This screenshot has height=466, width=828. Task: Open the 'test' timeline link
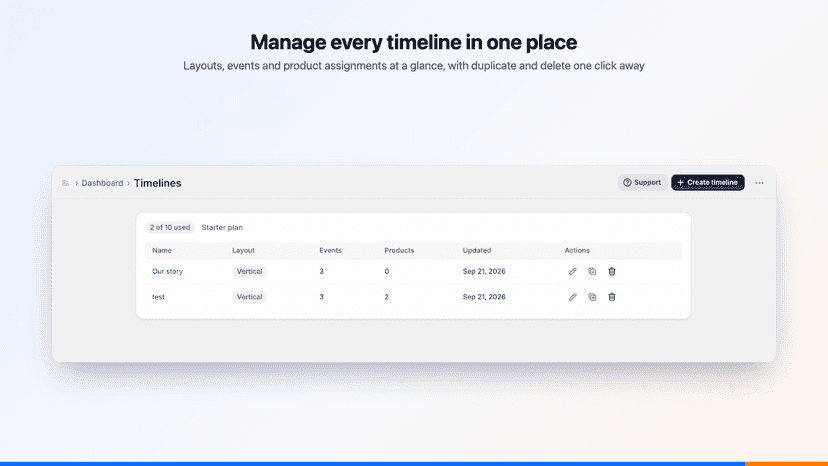158,297
